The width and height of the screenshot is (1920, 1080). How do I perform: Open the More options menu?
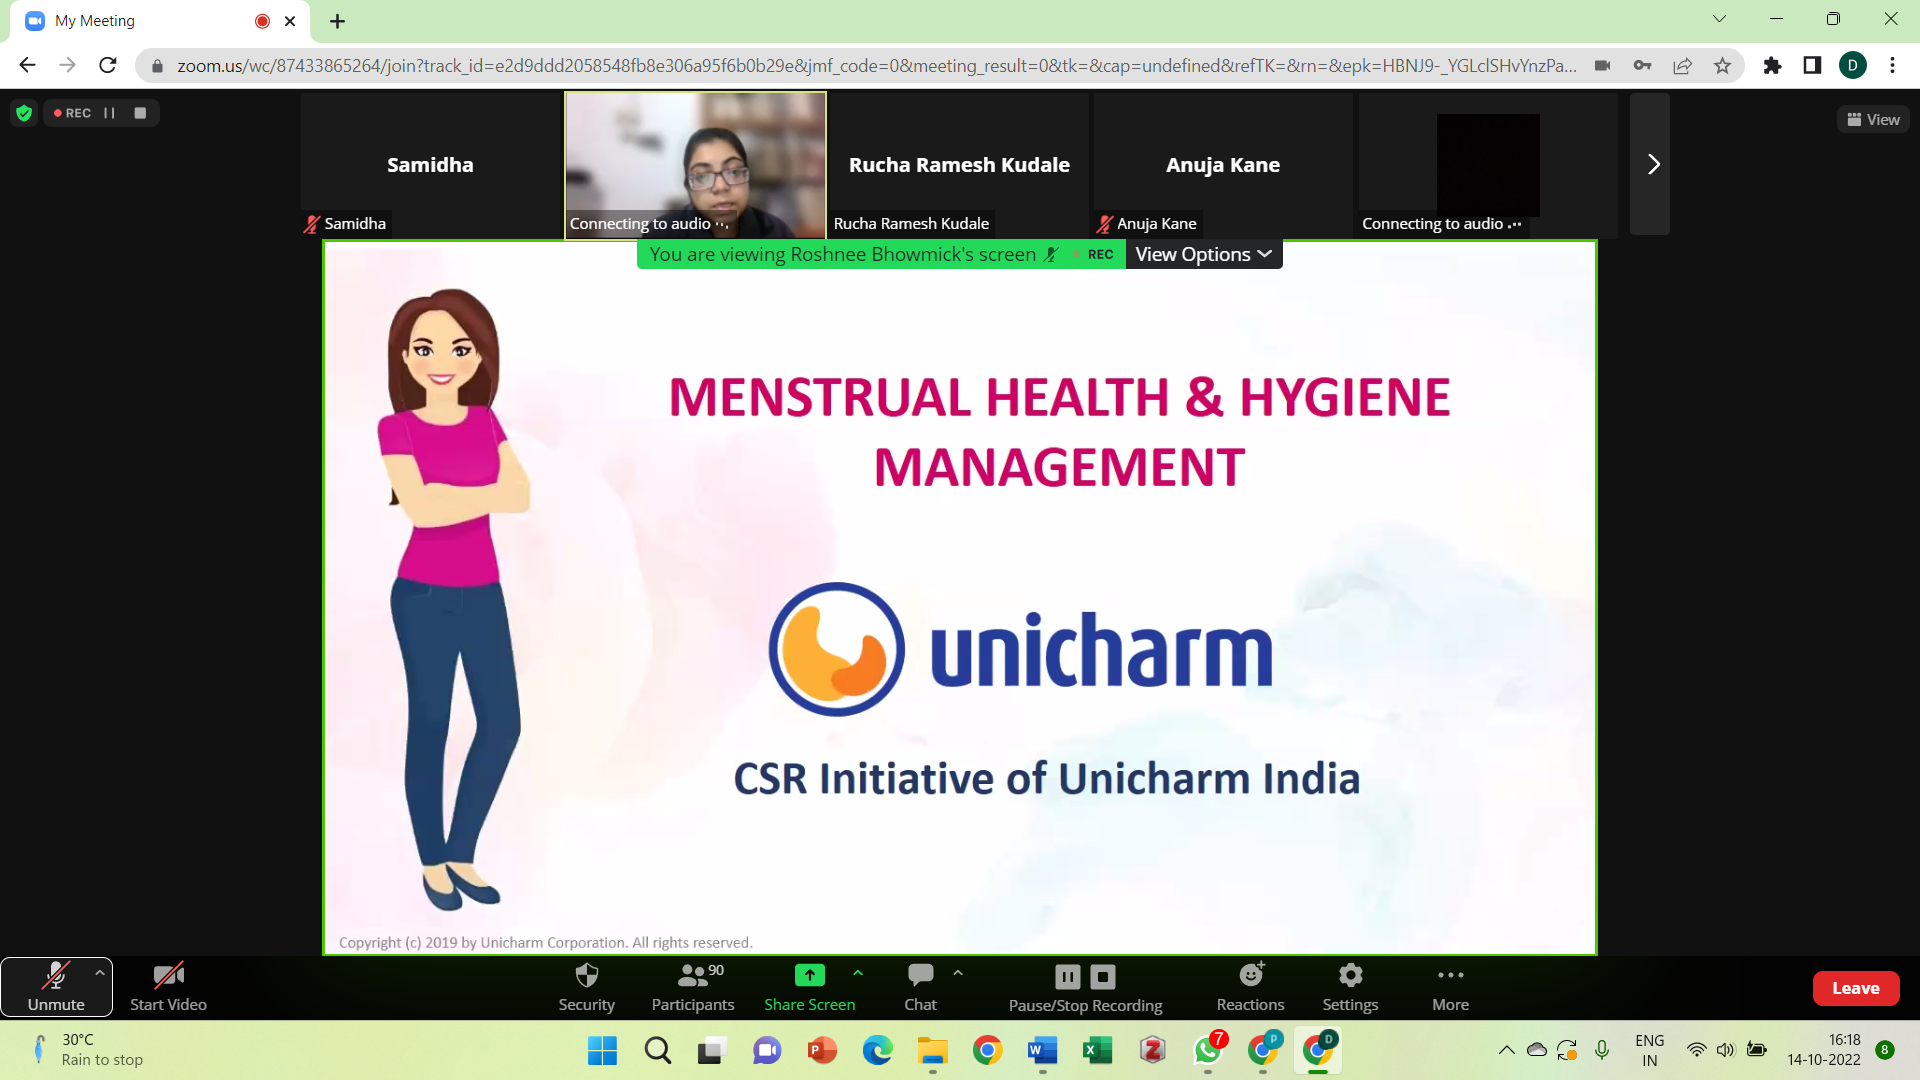[1450, 987]
